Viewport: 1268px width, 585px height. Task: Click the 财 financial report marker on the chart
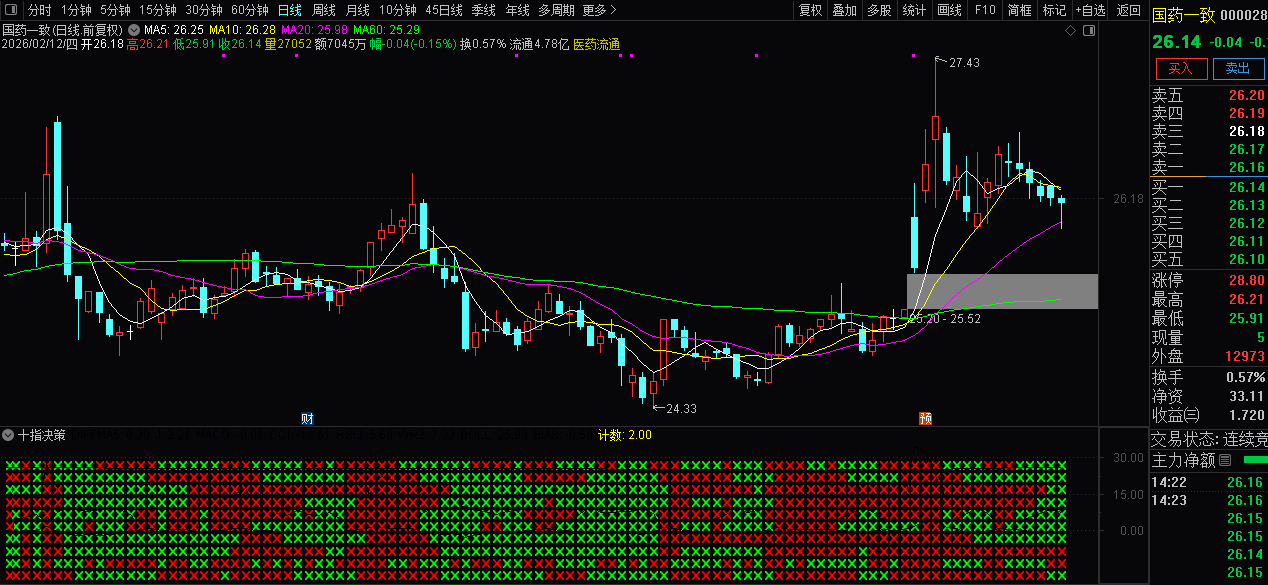[x=308, y=417]
